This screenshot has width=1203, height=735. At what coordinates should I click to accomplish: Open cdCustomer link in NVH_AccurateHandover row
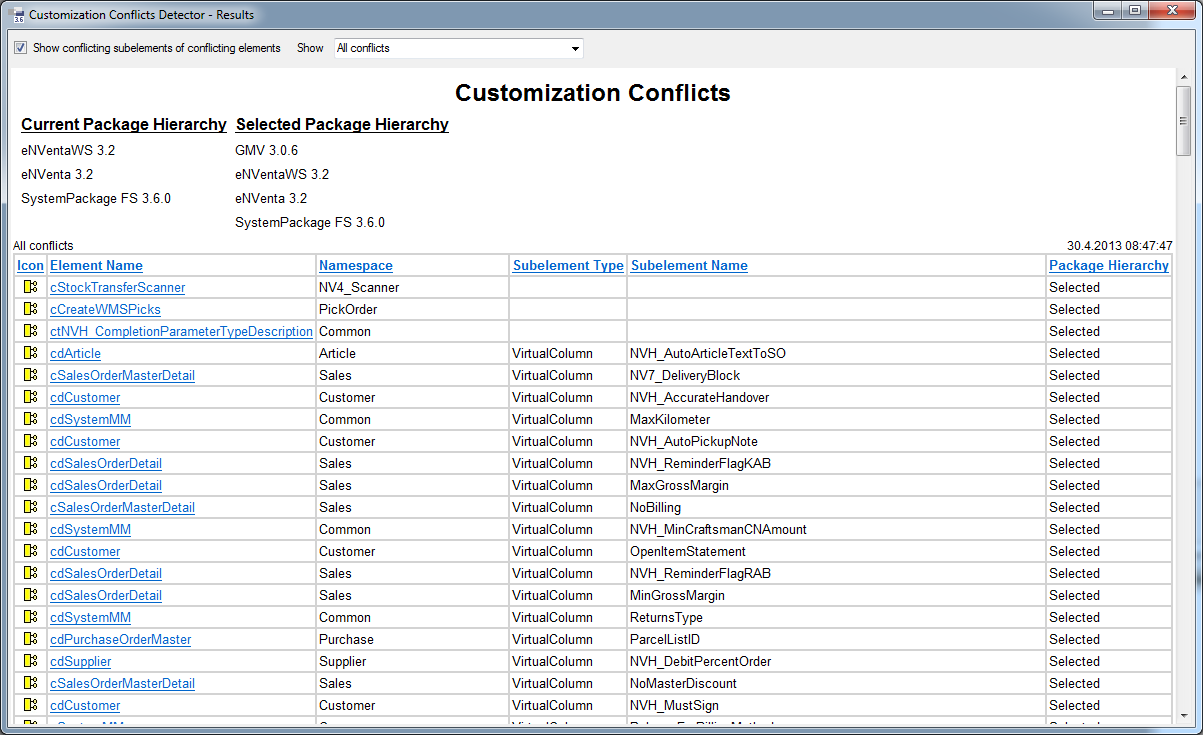click(x=85, y=397)
